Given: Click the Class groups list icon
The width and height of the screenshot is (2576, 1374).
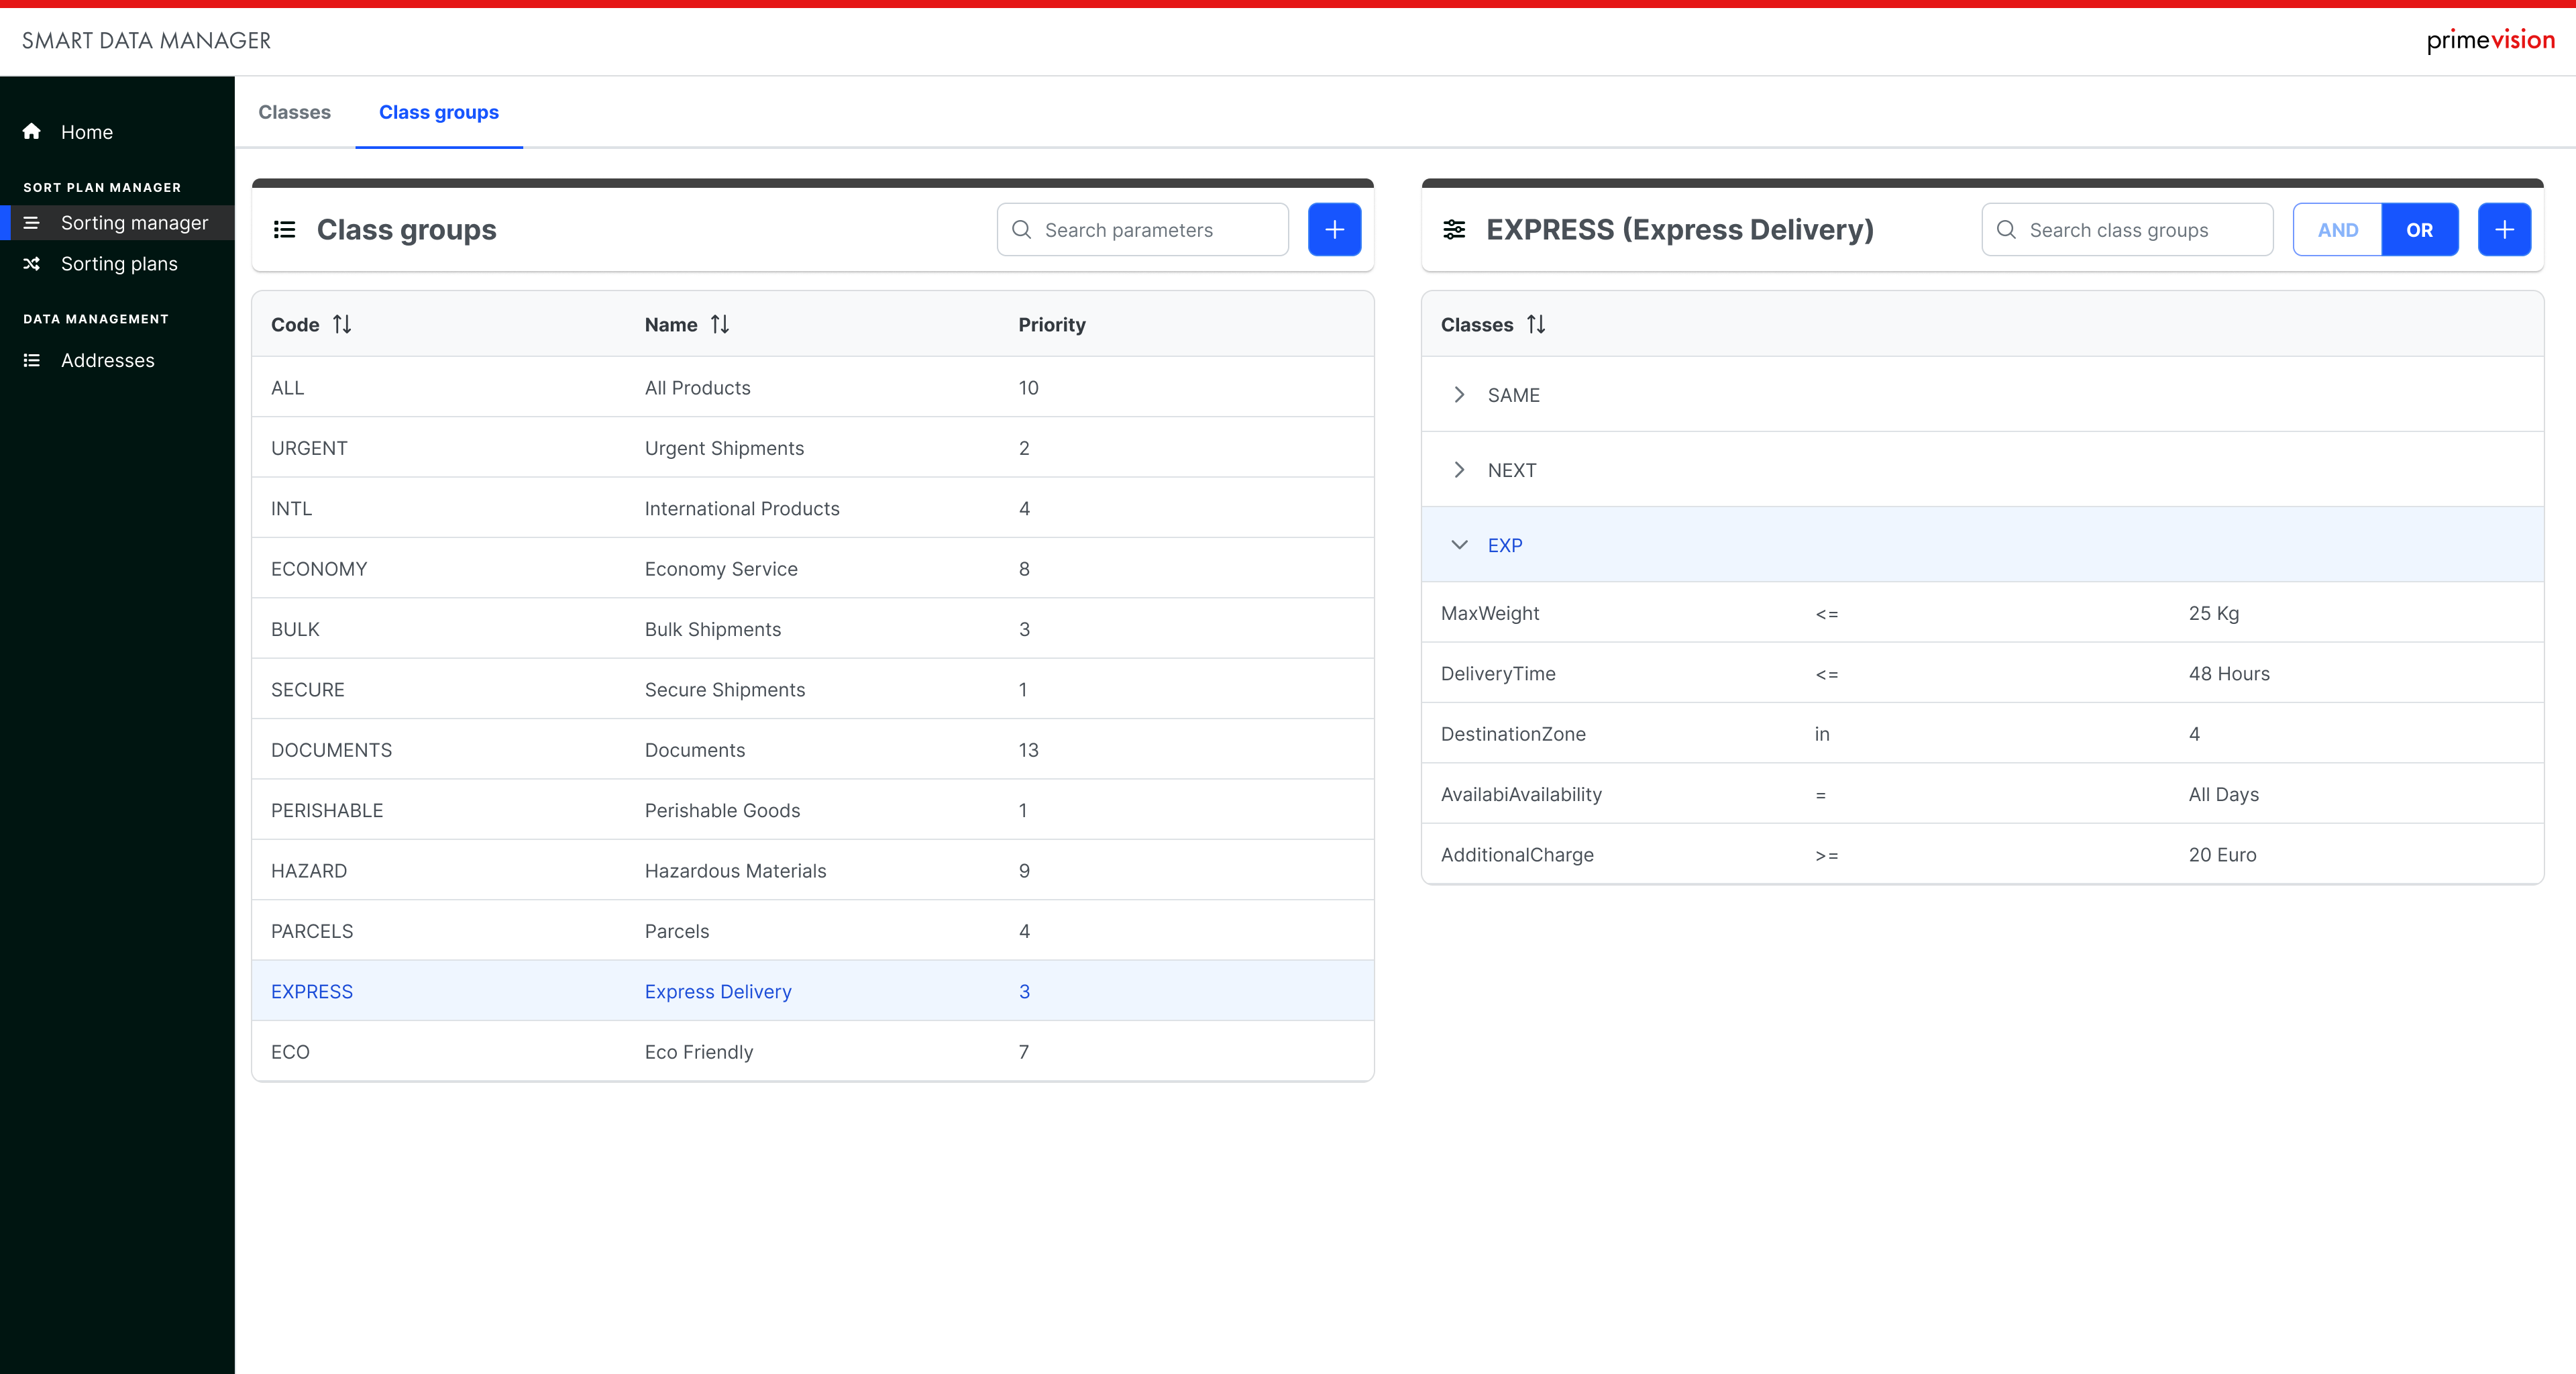Looking at the screenshot, I should point(284,229).
